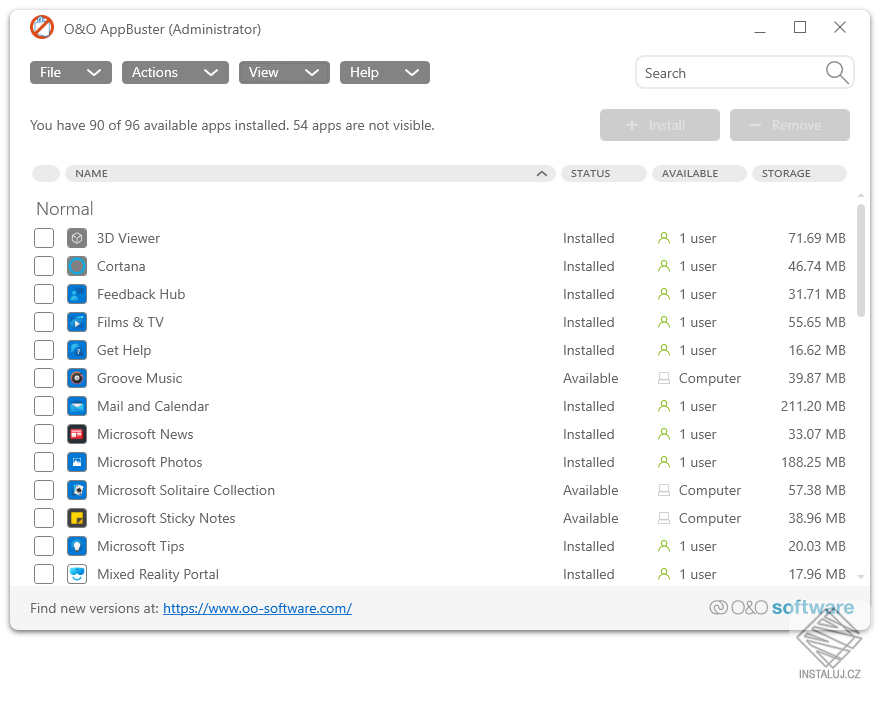Click the Microsoft News app icon
The image size is (880, 701).
pyautogui.click(x=77, y=434)
